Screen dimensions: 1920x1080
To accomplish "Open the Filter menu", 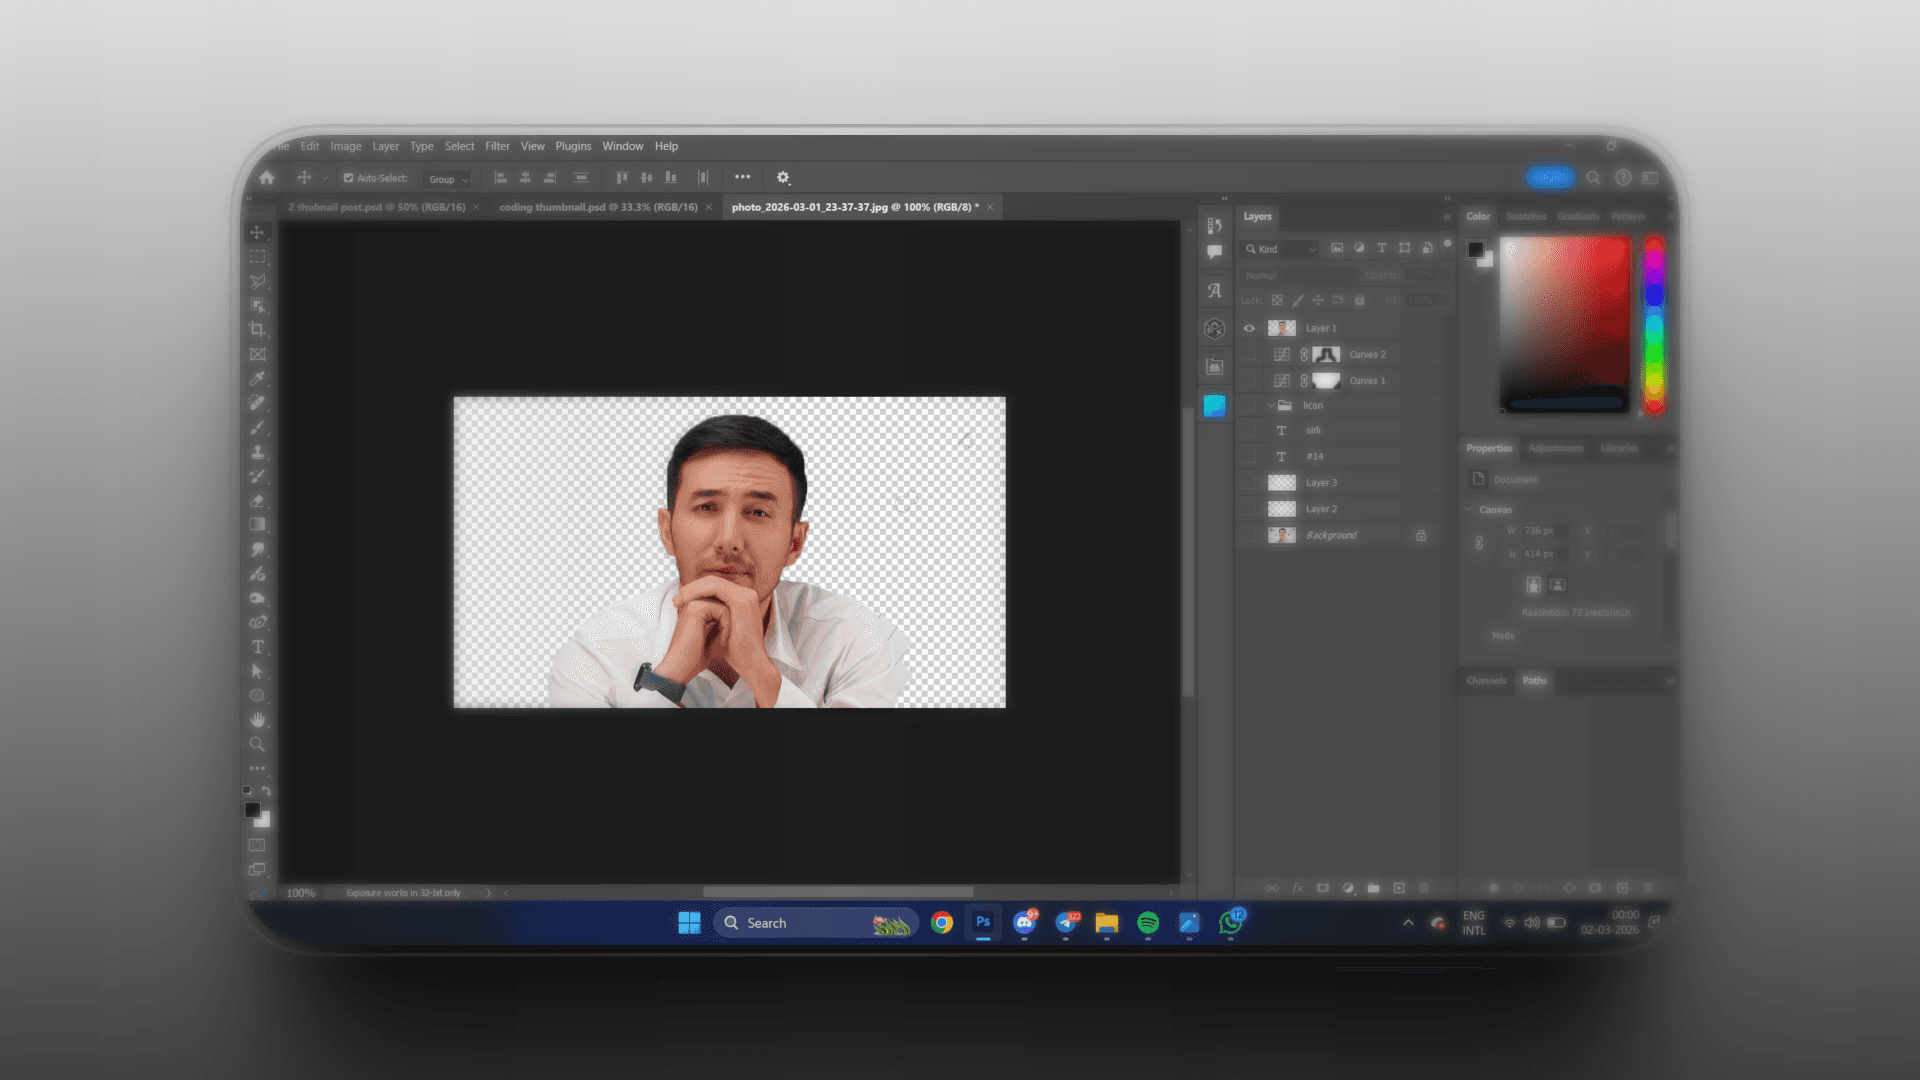I will click(497, 146).
